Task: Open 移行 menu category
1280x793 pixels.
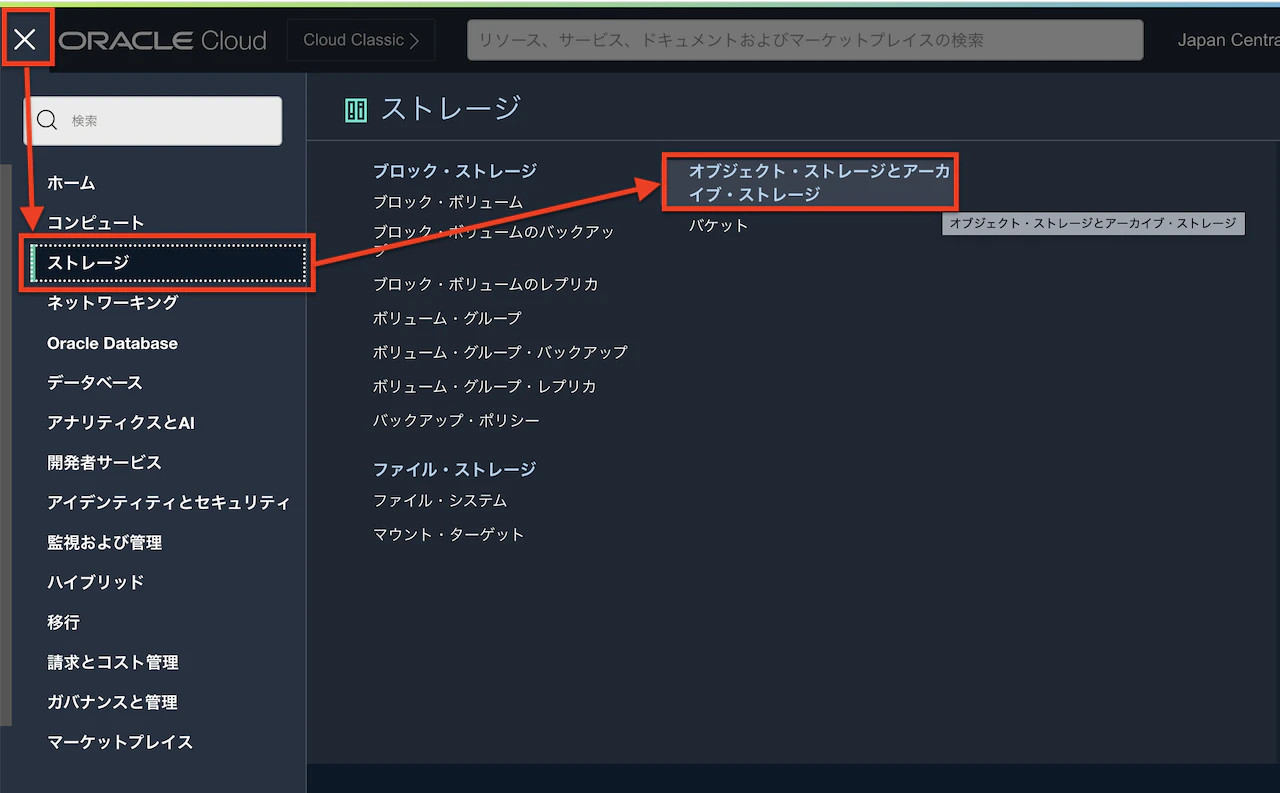Action: 63,622
